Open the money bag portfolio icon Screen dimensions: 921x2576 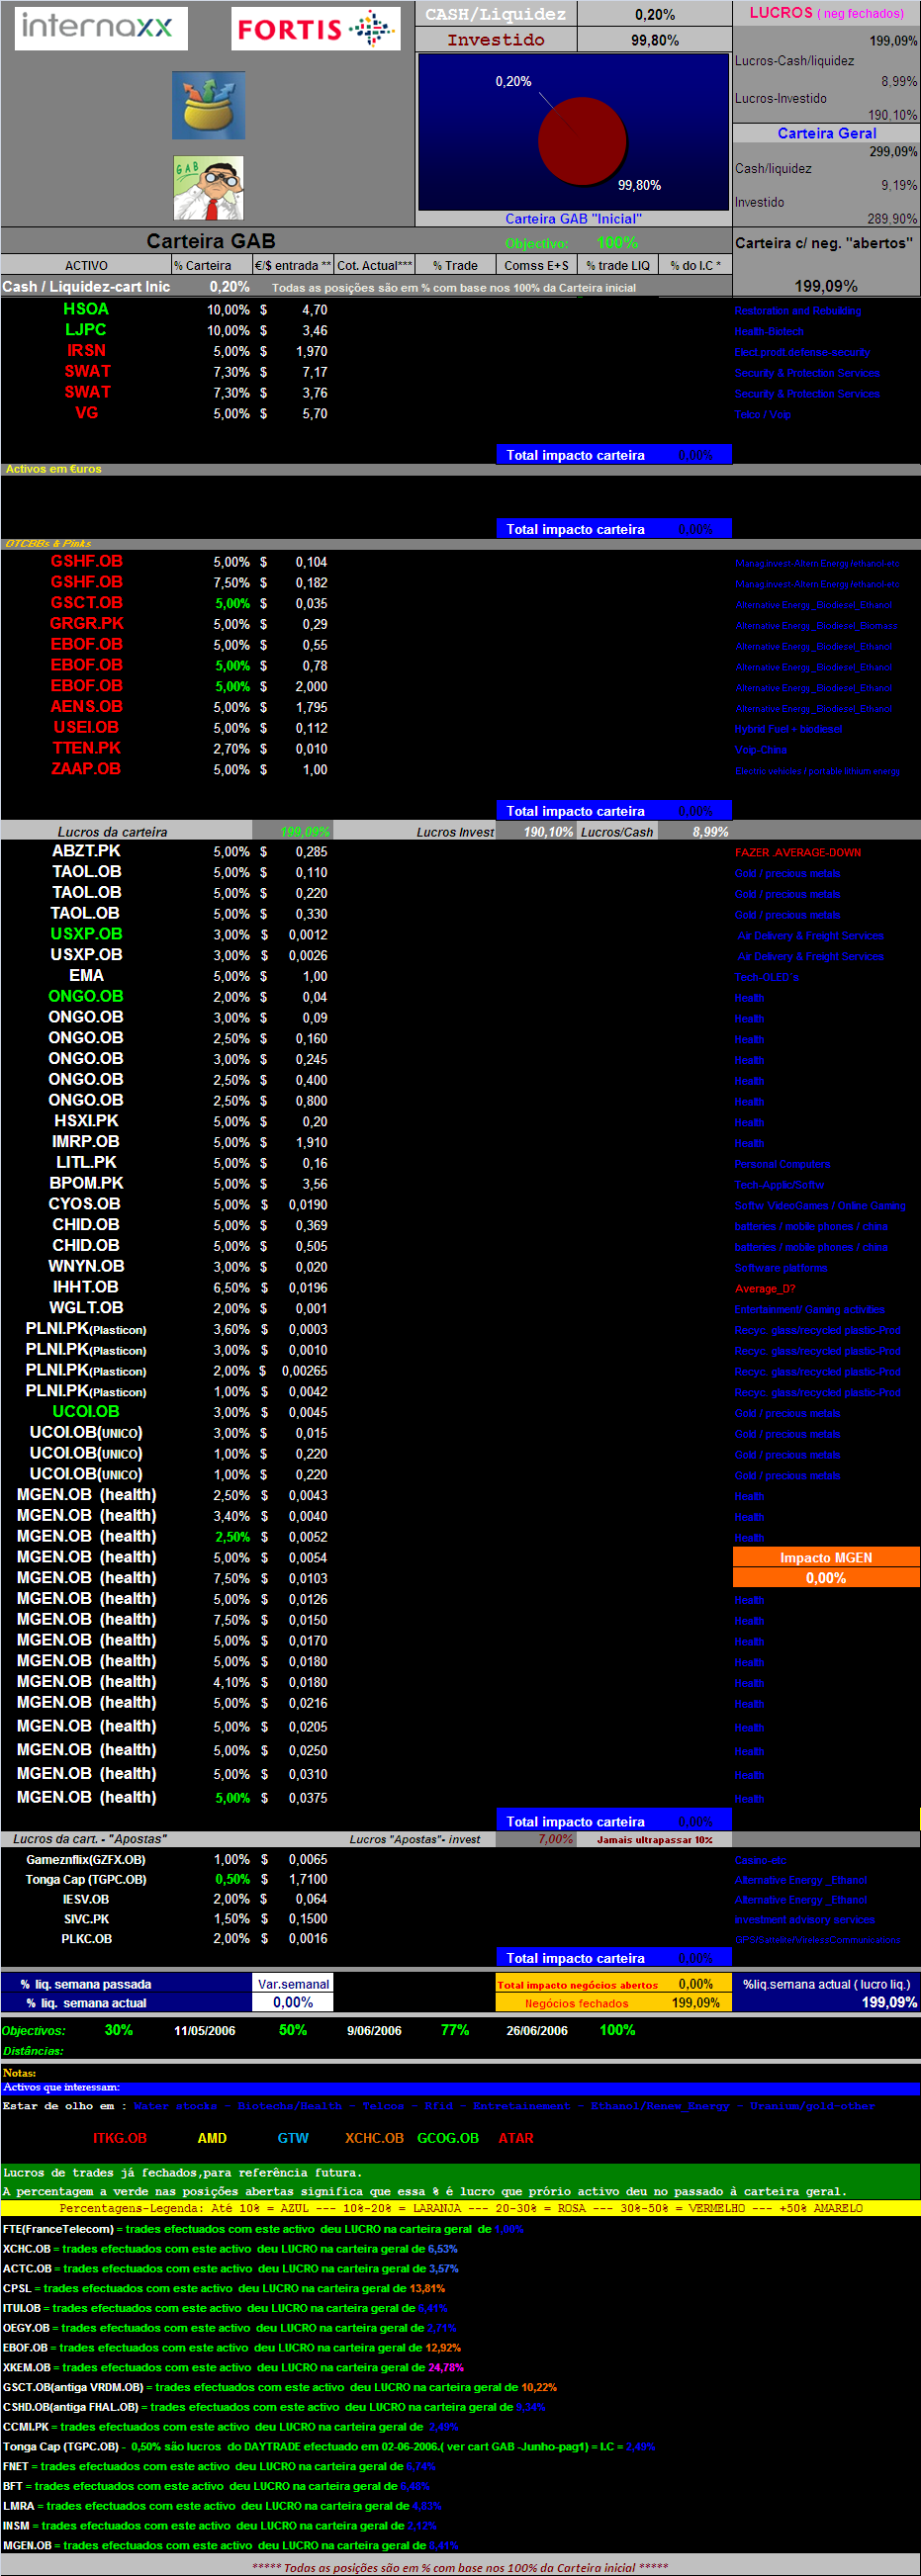[208, 105]
